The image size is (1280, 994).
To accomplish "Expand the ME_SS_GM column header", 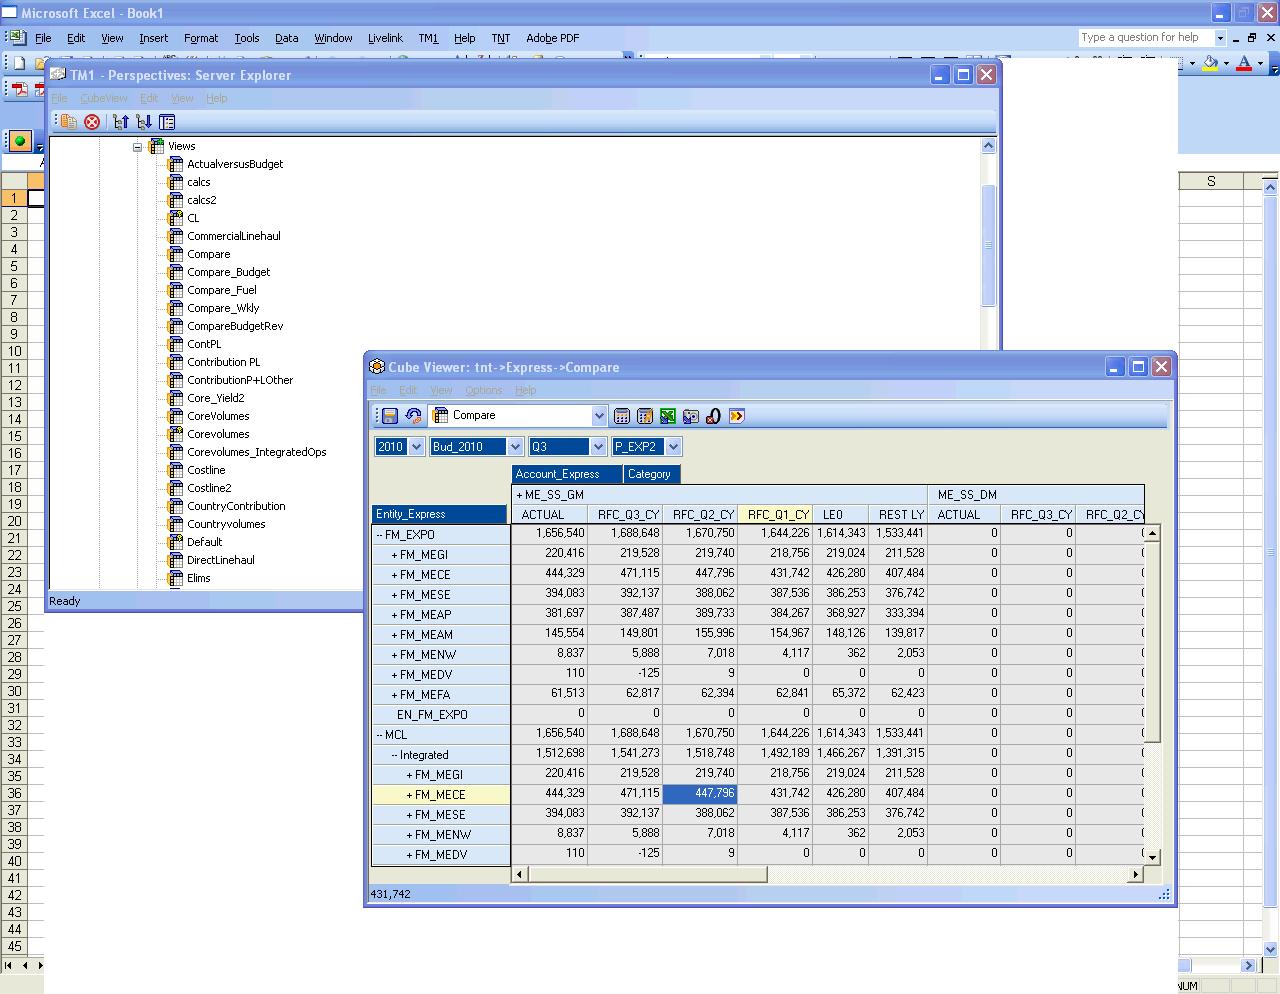I will point(520,495).
